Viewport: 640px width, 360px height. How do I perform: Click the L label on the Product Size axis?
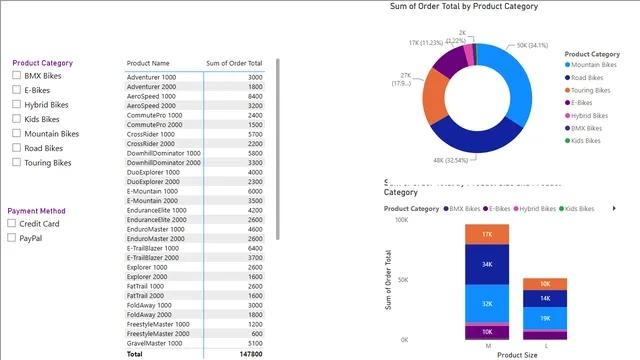point(546,346)
